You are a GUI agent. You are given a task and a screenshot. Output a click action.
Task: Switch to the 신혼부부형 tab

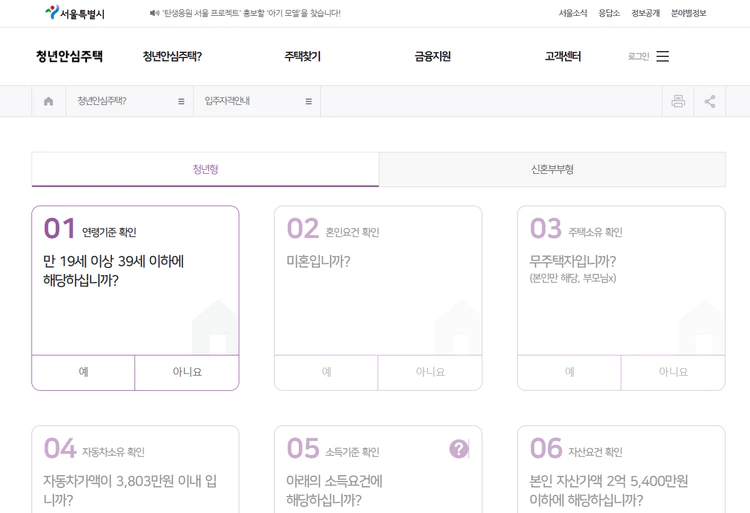tap(552, 169)
